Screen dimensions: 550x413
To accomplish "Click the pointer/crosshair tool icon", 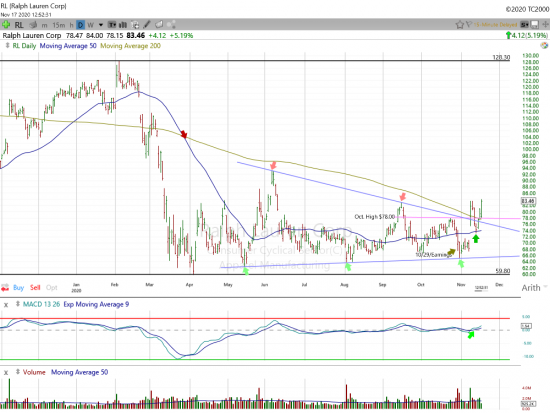I will pyautogui.click(x=135, y=25).
